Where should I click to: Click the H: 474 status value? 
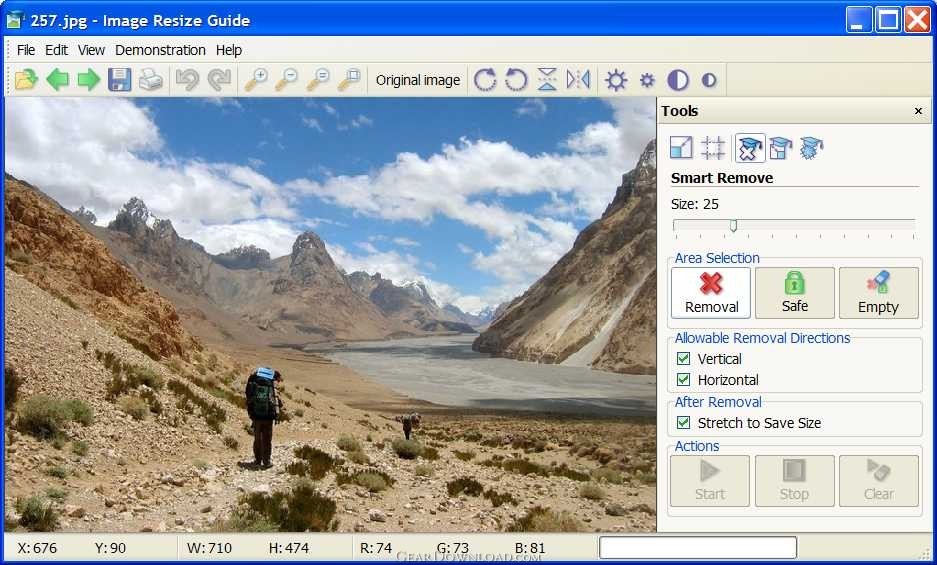pos(289,548)
